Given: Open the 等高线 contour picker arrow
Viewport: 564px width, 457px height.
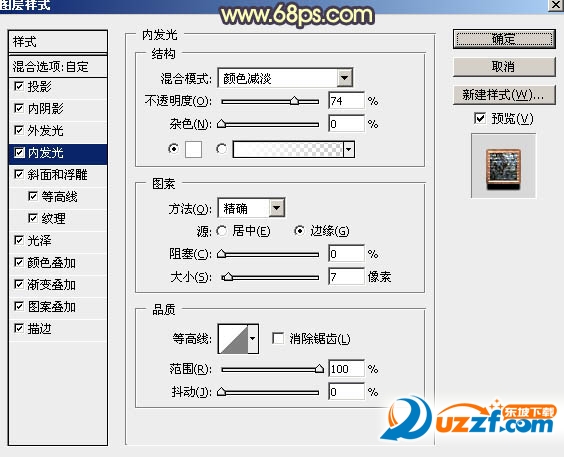Looking at the screenshot, I should pos(253,338).
